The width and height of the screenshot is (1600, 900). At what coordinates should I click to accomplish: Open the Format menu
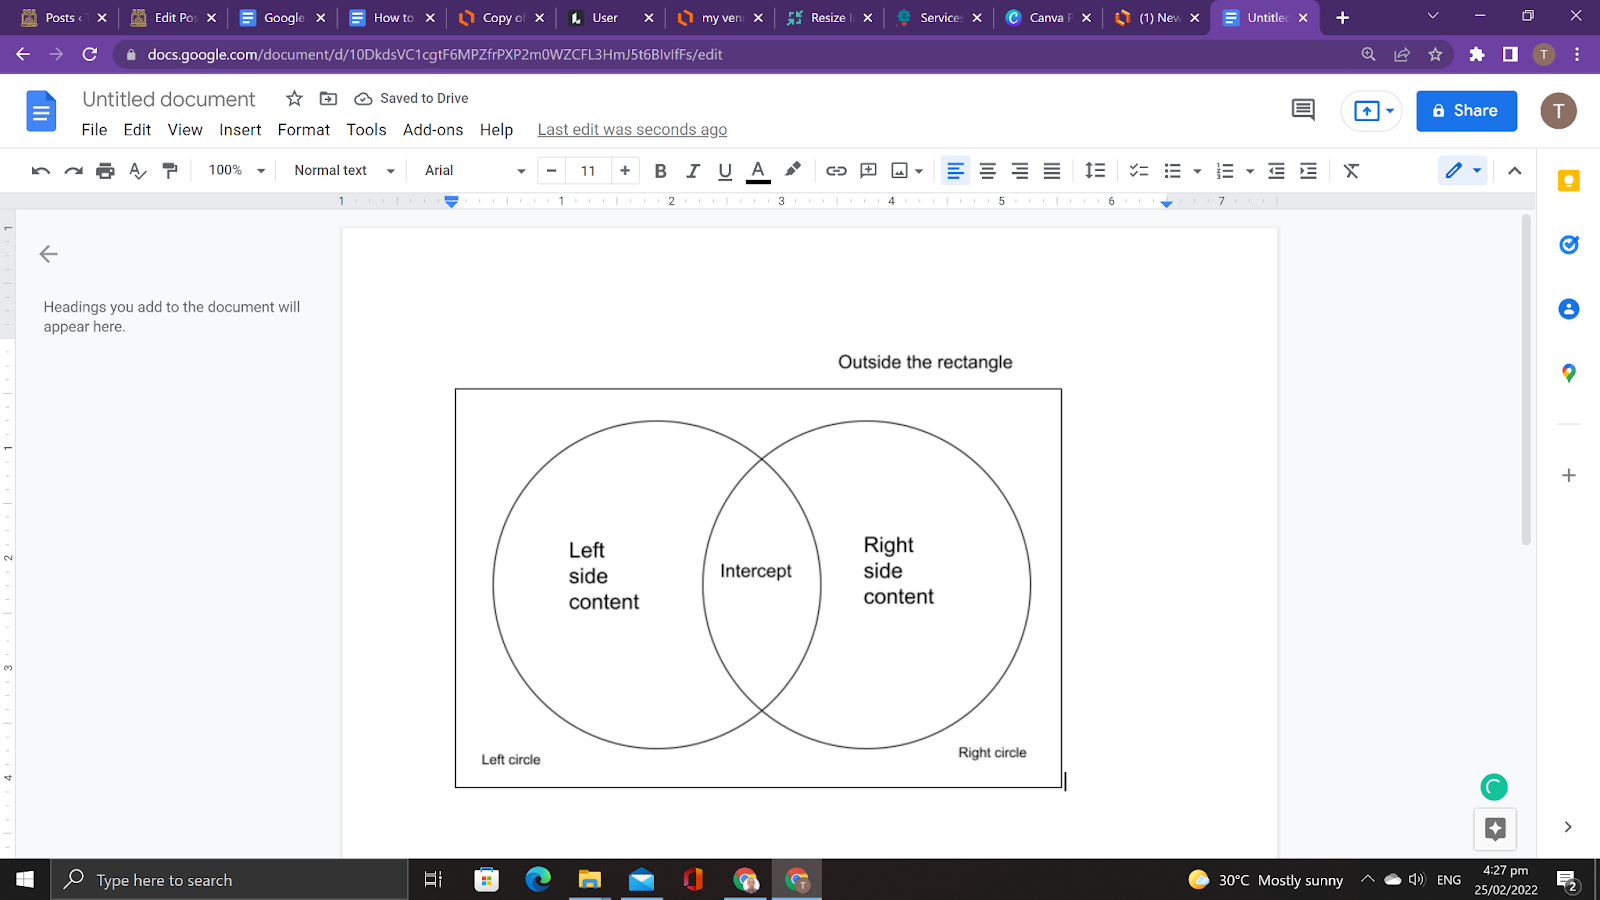(x=303, y=130)
